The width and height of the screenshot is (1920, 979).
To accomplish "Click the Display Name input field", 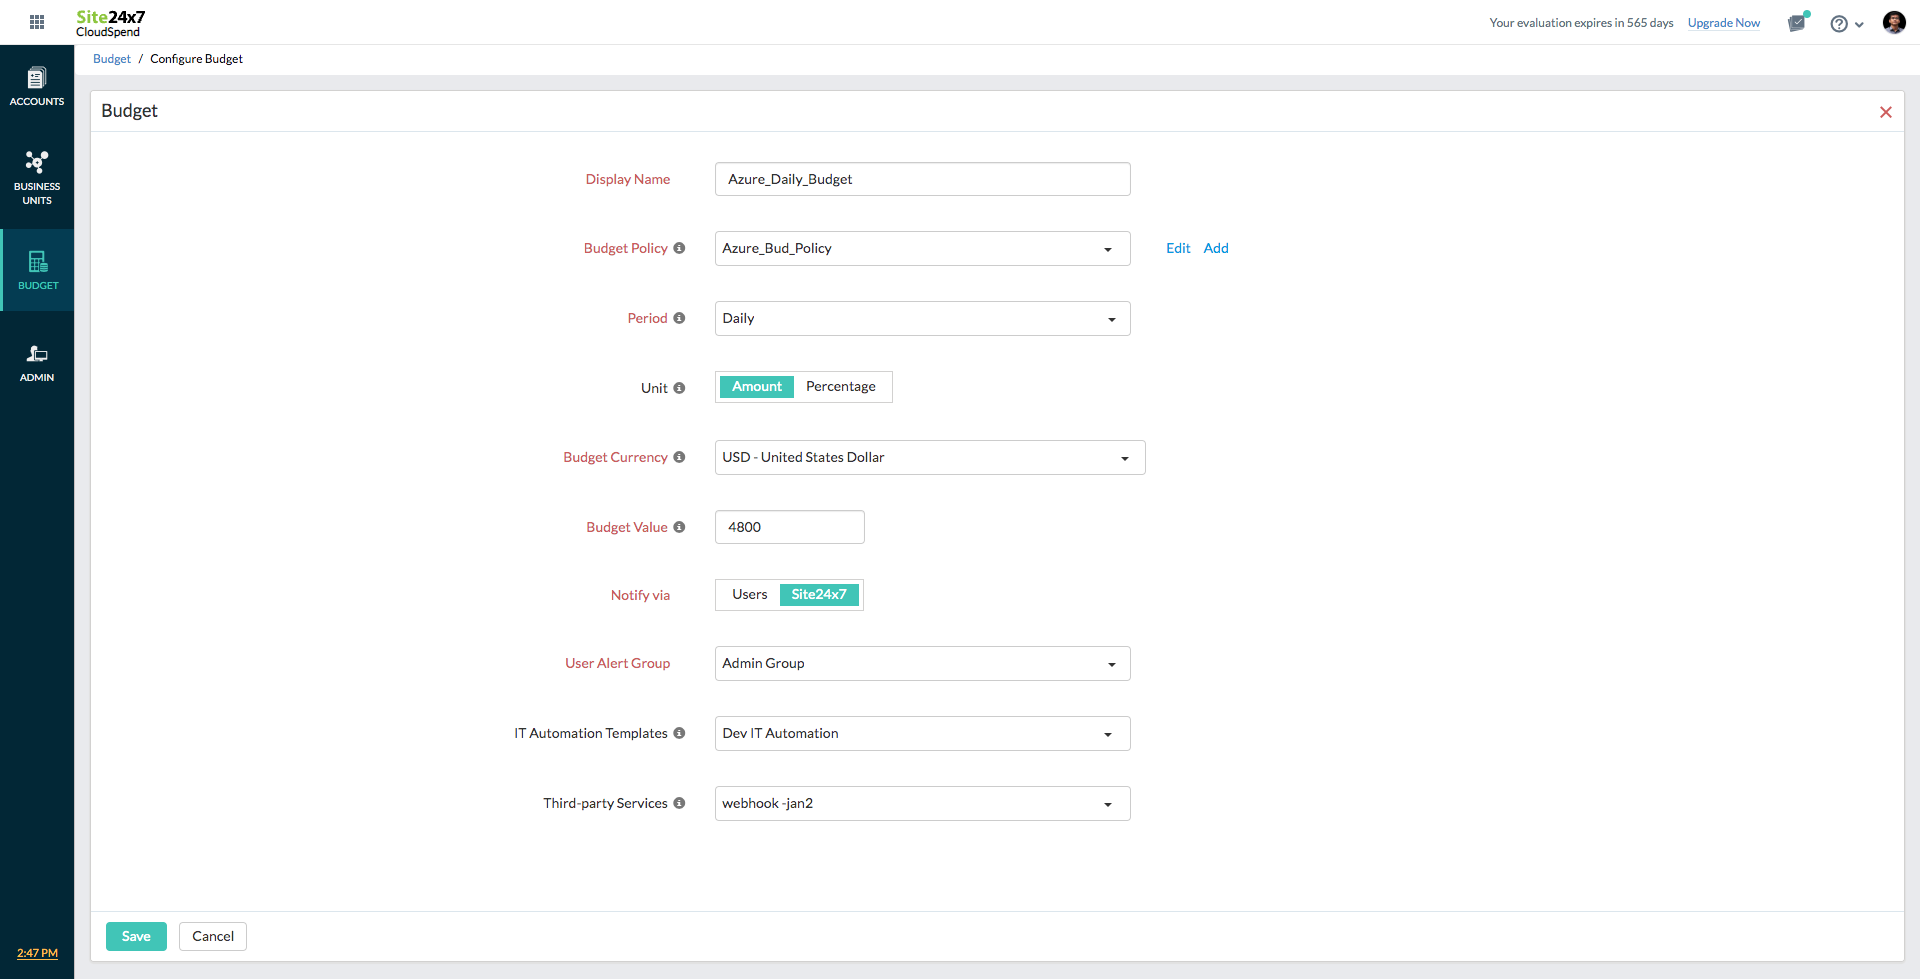I will [x=921, y=180].
